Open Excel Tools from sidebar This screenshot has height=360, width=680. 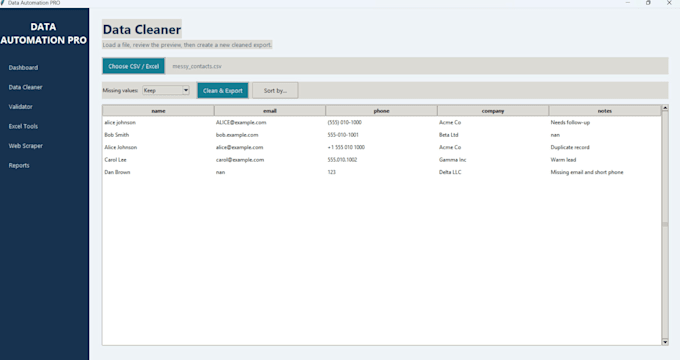pos(23,126)
